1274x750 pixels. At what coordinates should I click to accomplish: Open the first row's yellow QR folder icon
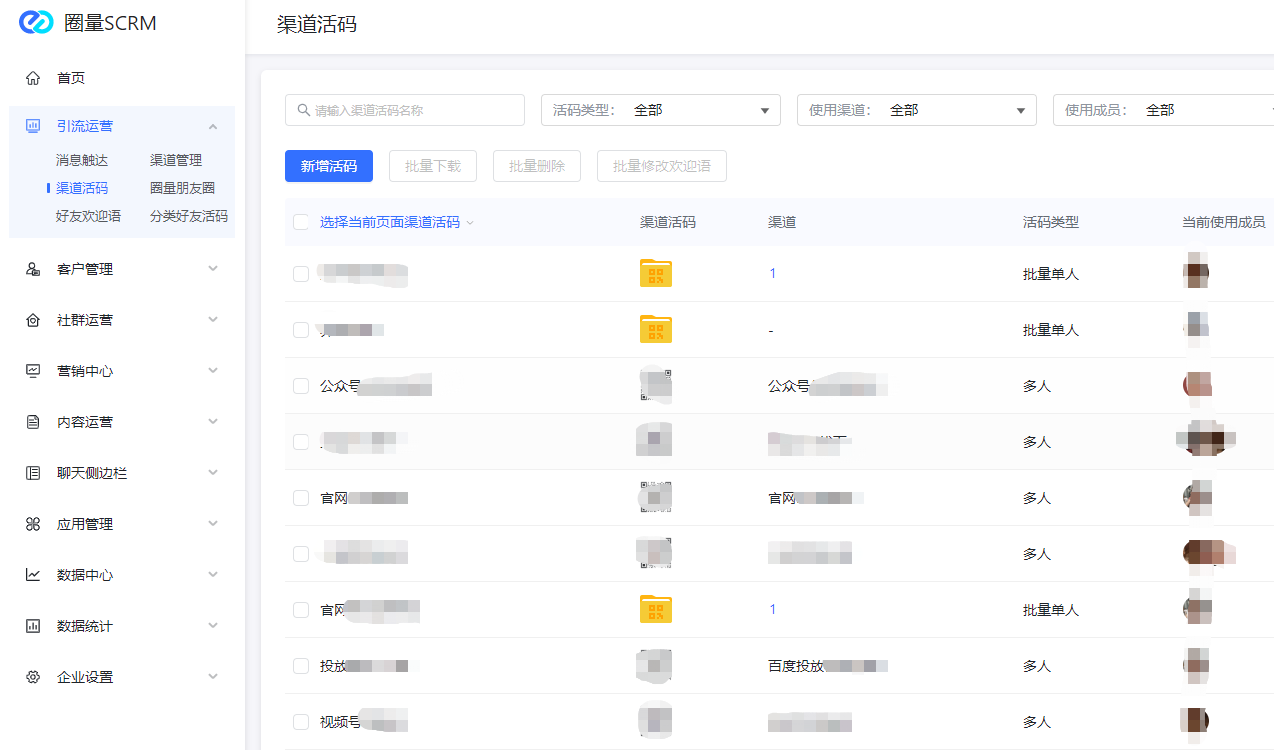tap(655, 274)
